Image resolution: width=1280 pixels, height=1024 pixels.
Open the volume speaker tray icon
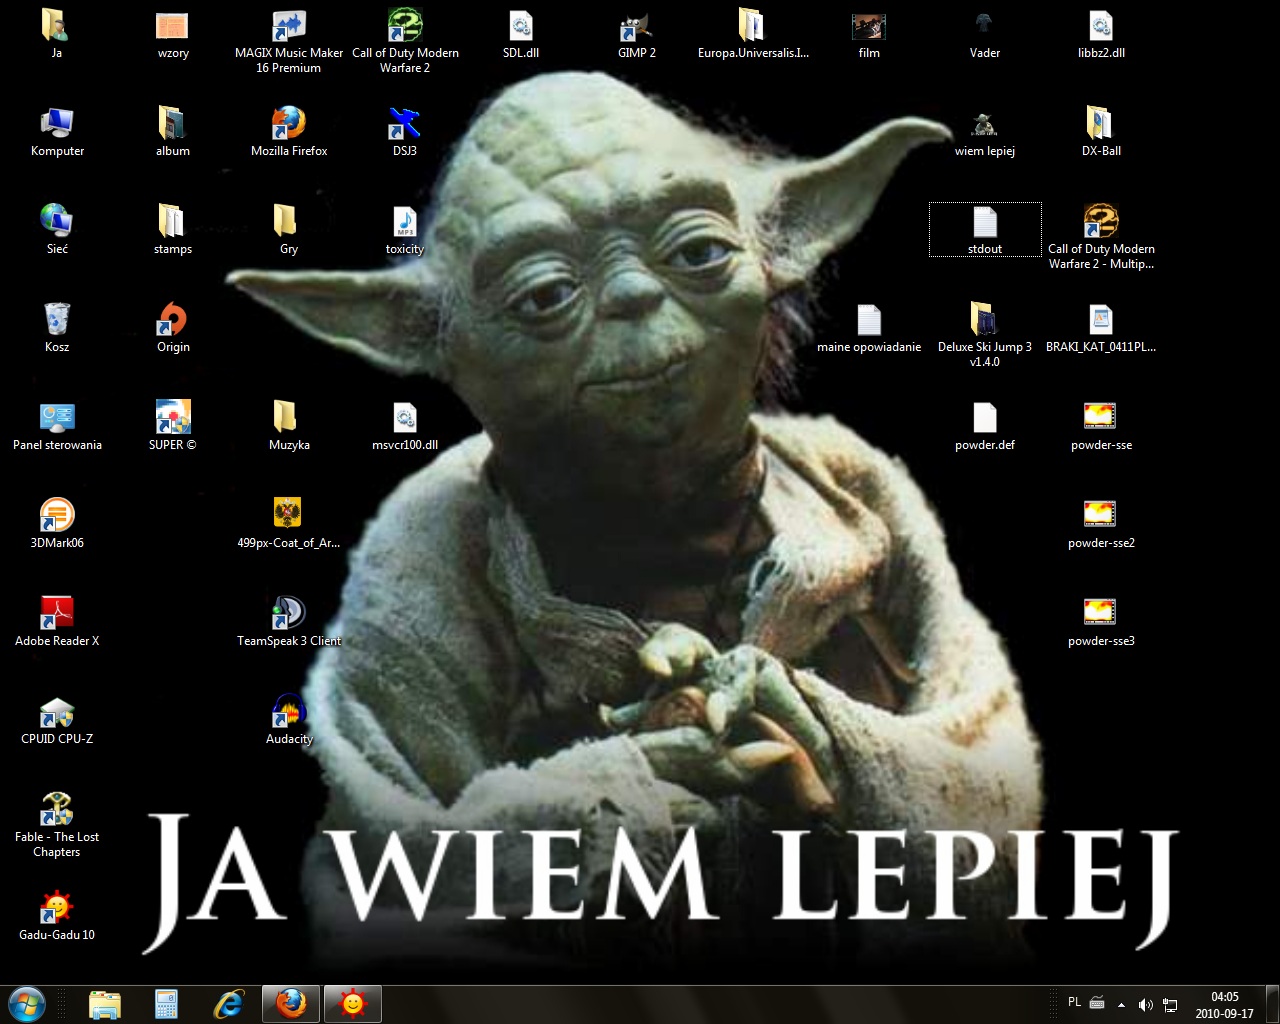[x=1146, y=1004]
